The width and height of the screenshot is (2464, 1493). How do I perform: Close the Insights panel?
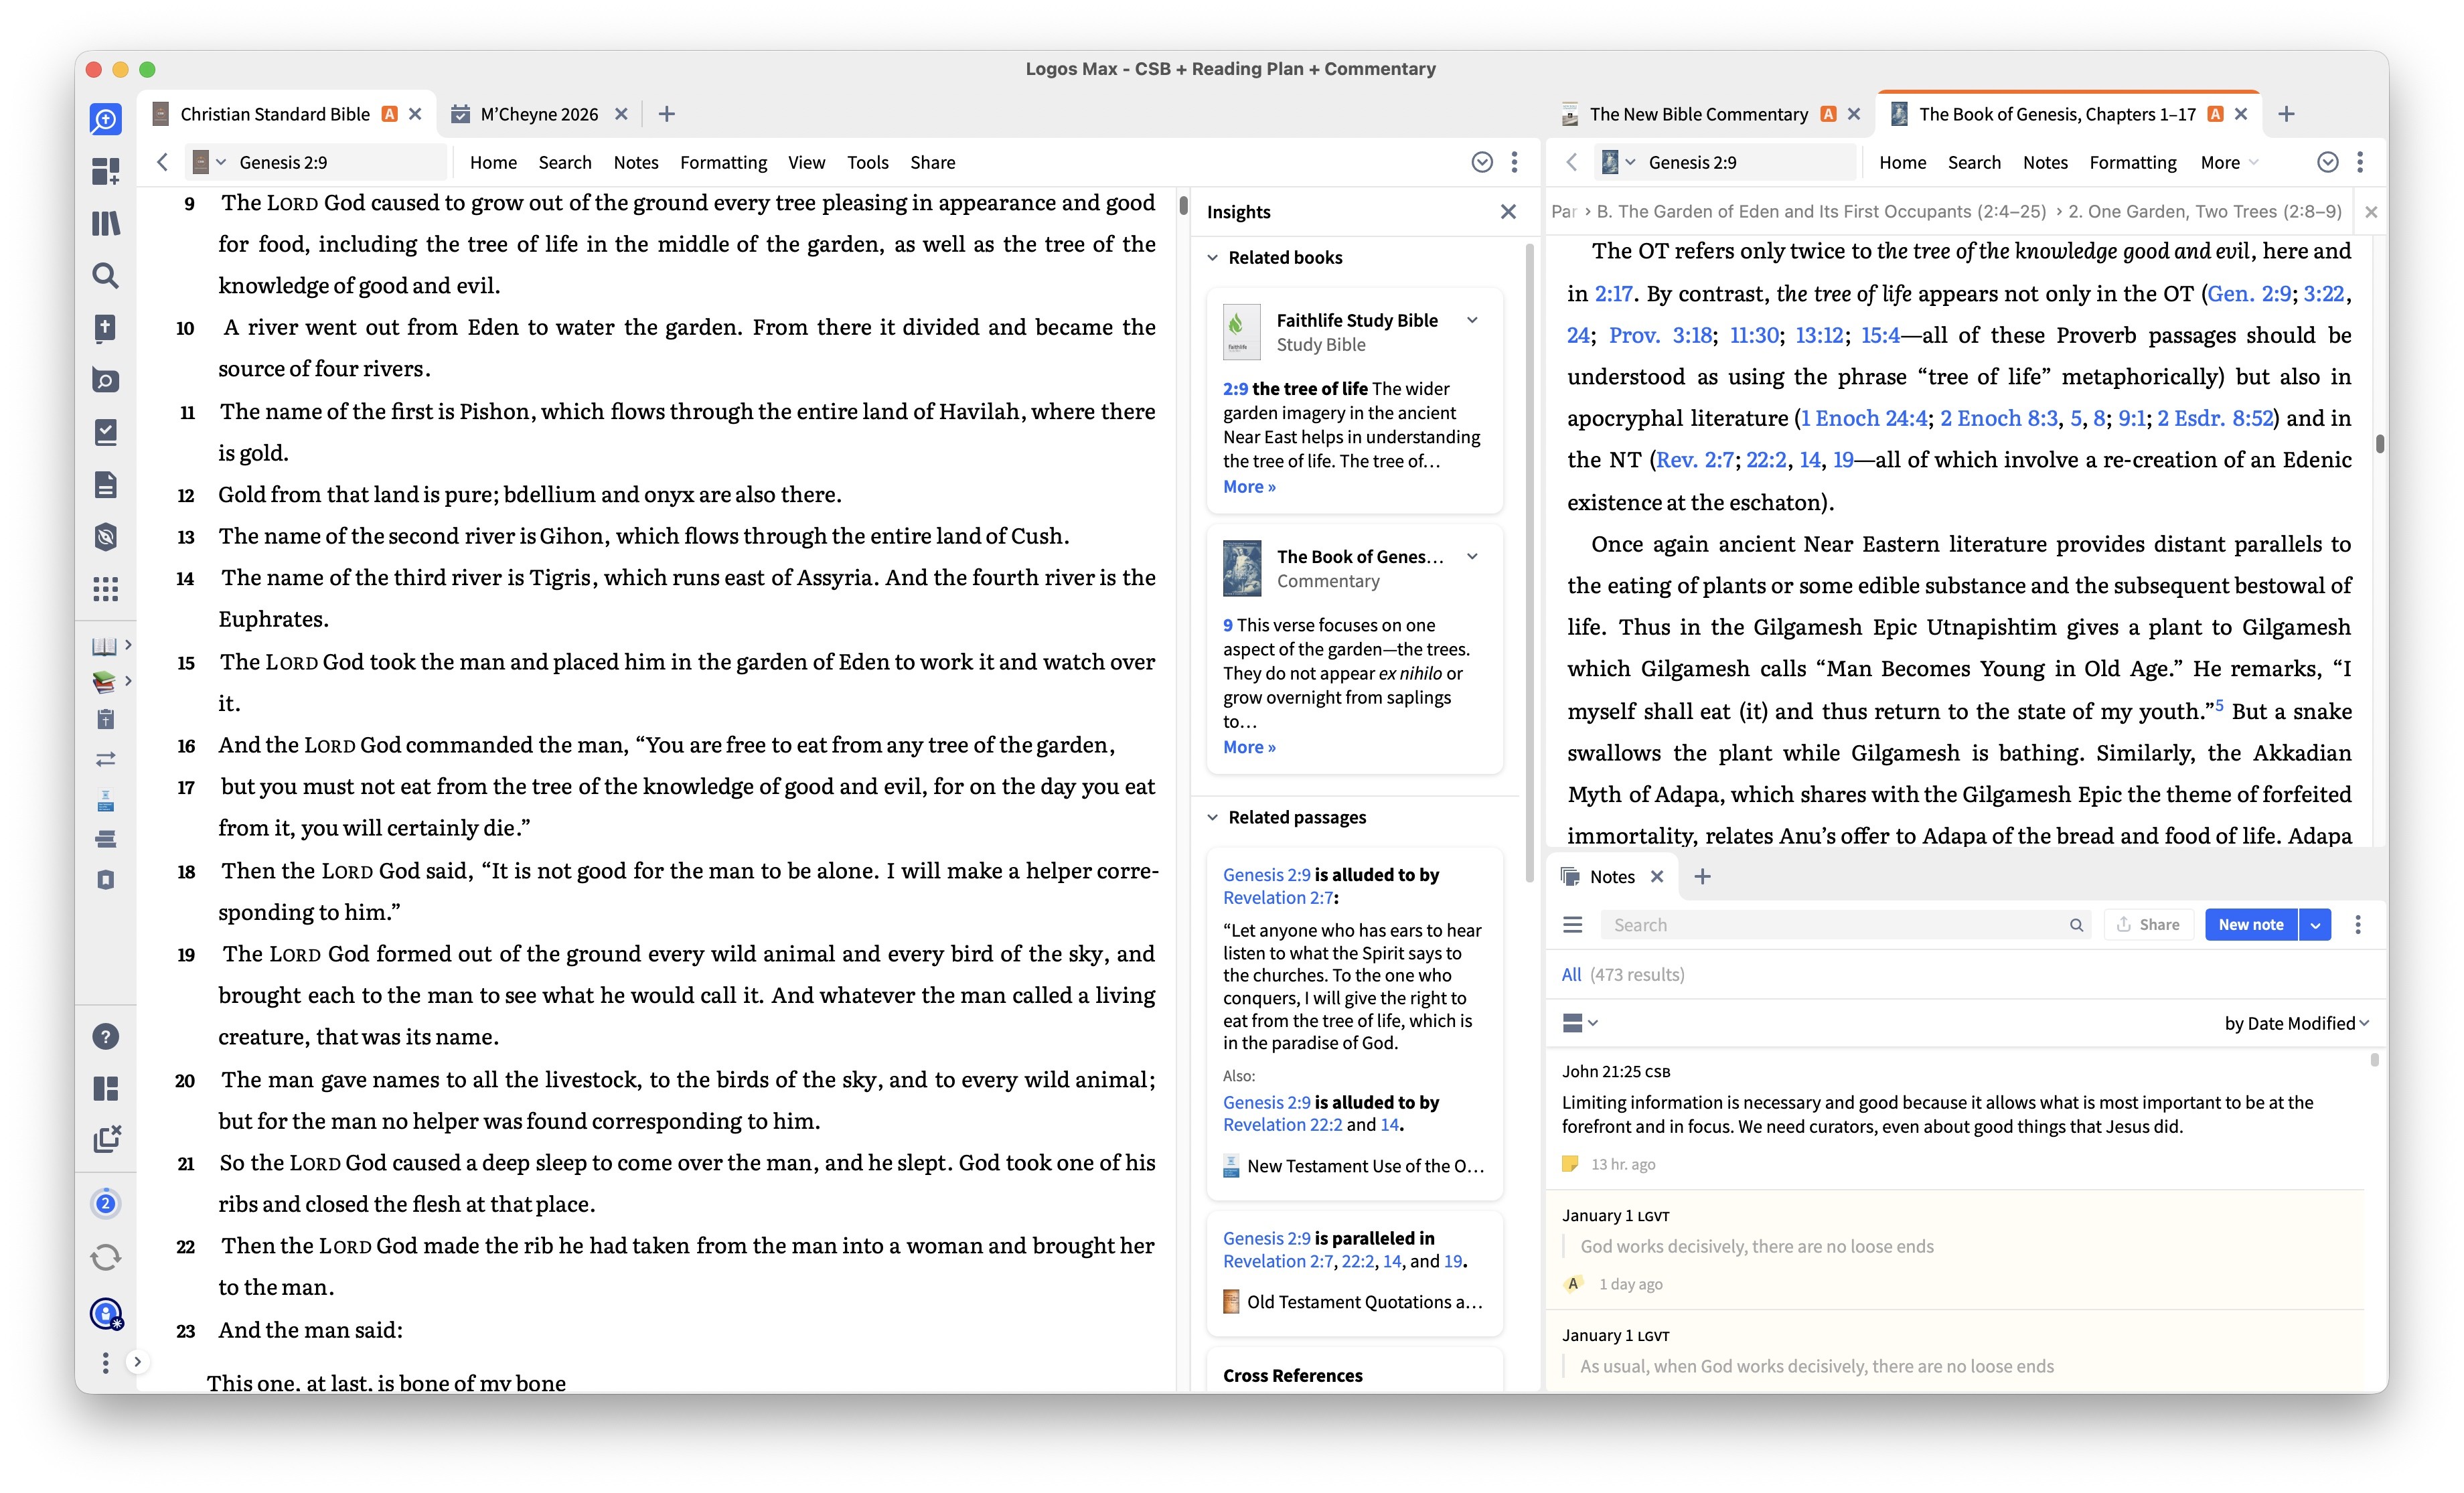coord(1508,212)
